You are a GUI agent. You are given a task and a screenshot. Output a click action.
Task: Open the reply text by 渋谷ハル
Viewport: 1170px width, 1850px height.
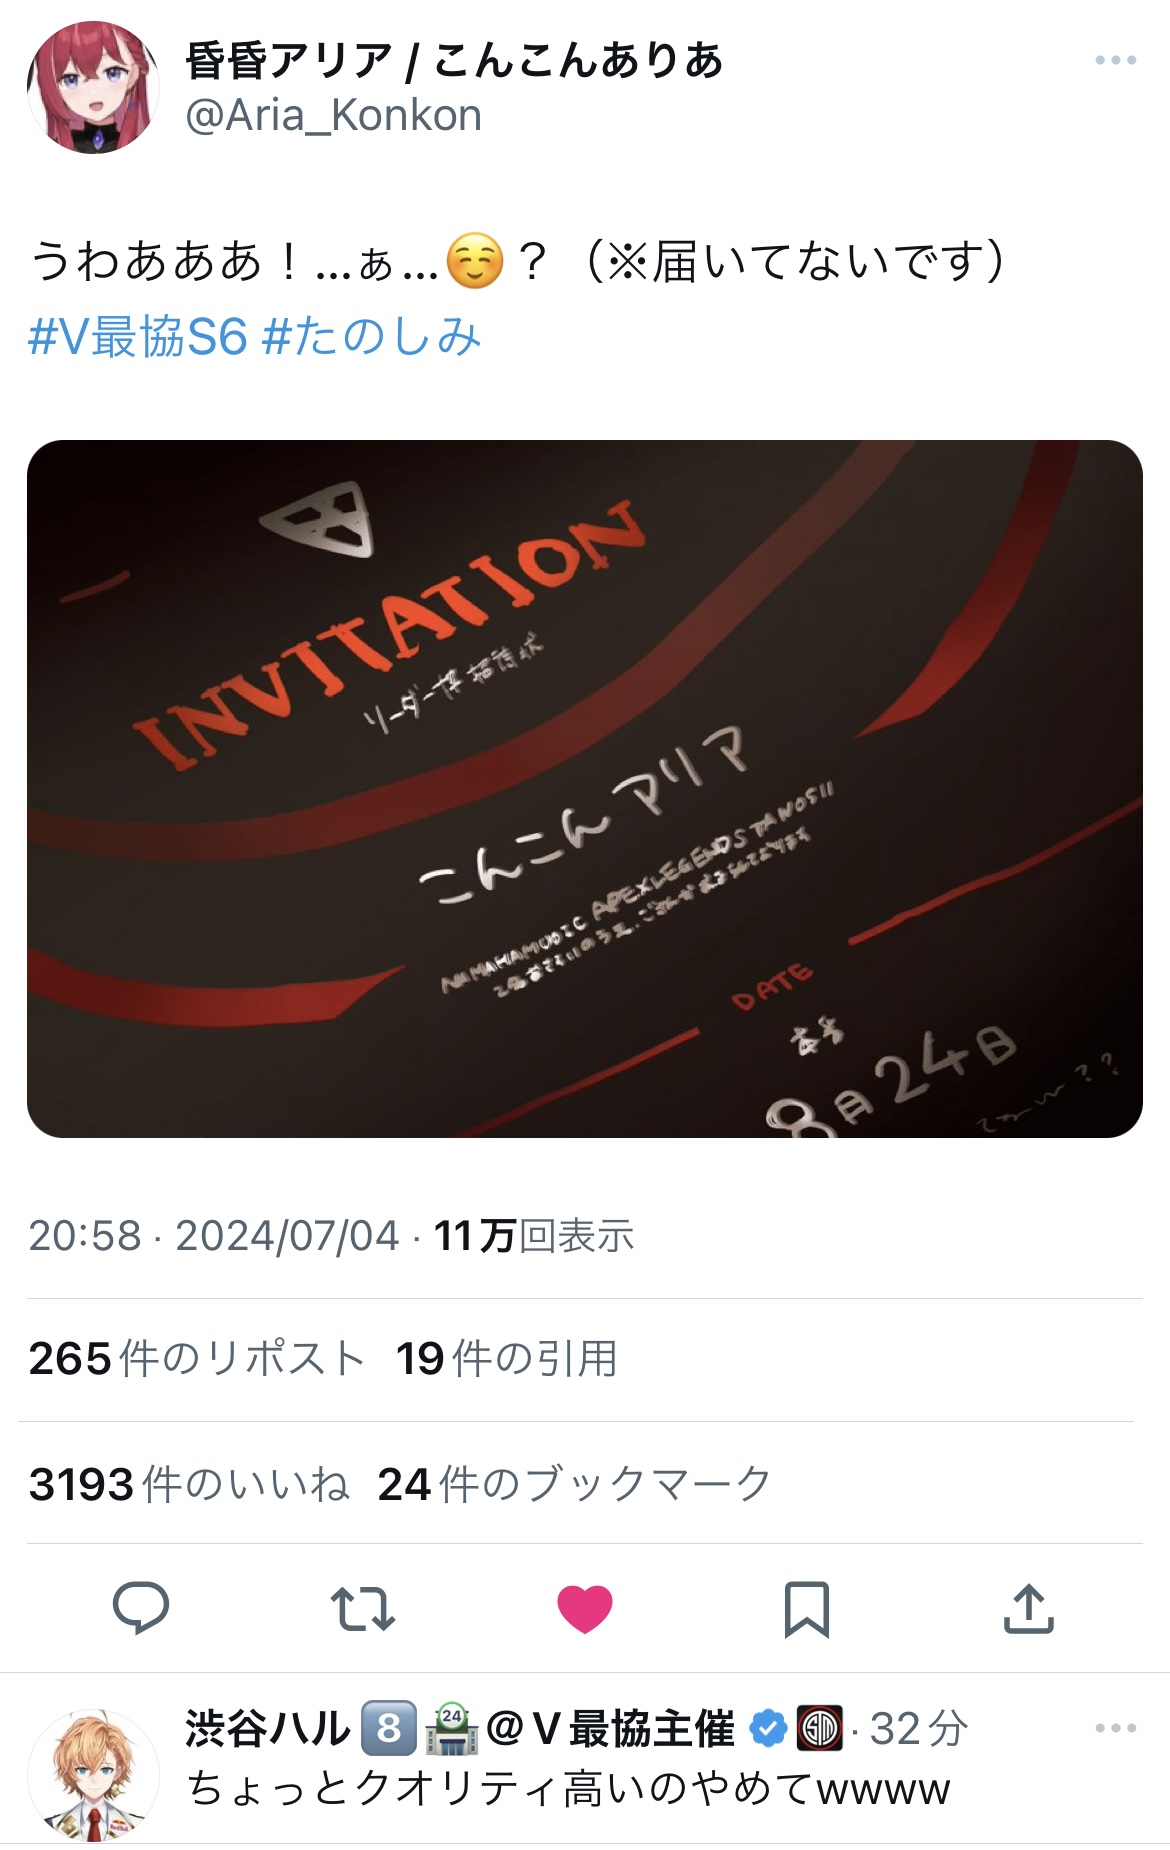tap(568, 1789)
